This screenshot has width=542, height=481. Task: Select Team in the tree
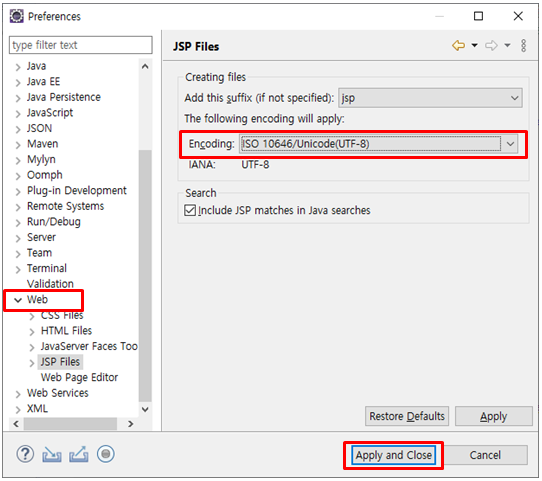[39, 253]
